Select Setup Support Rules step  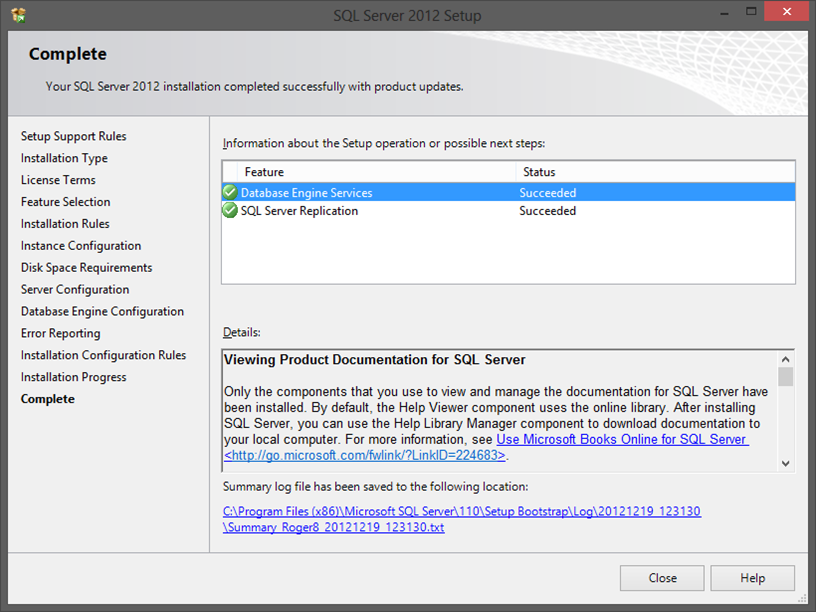[73, 136]
